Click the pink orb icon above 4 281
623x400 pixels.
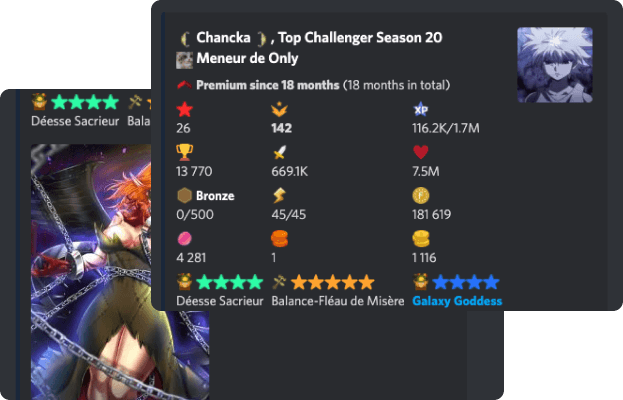tap(185, 238)
